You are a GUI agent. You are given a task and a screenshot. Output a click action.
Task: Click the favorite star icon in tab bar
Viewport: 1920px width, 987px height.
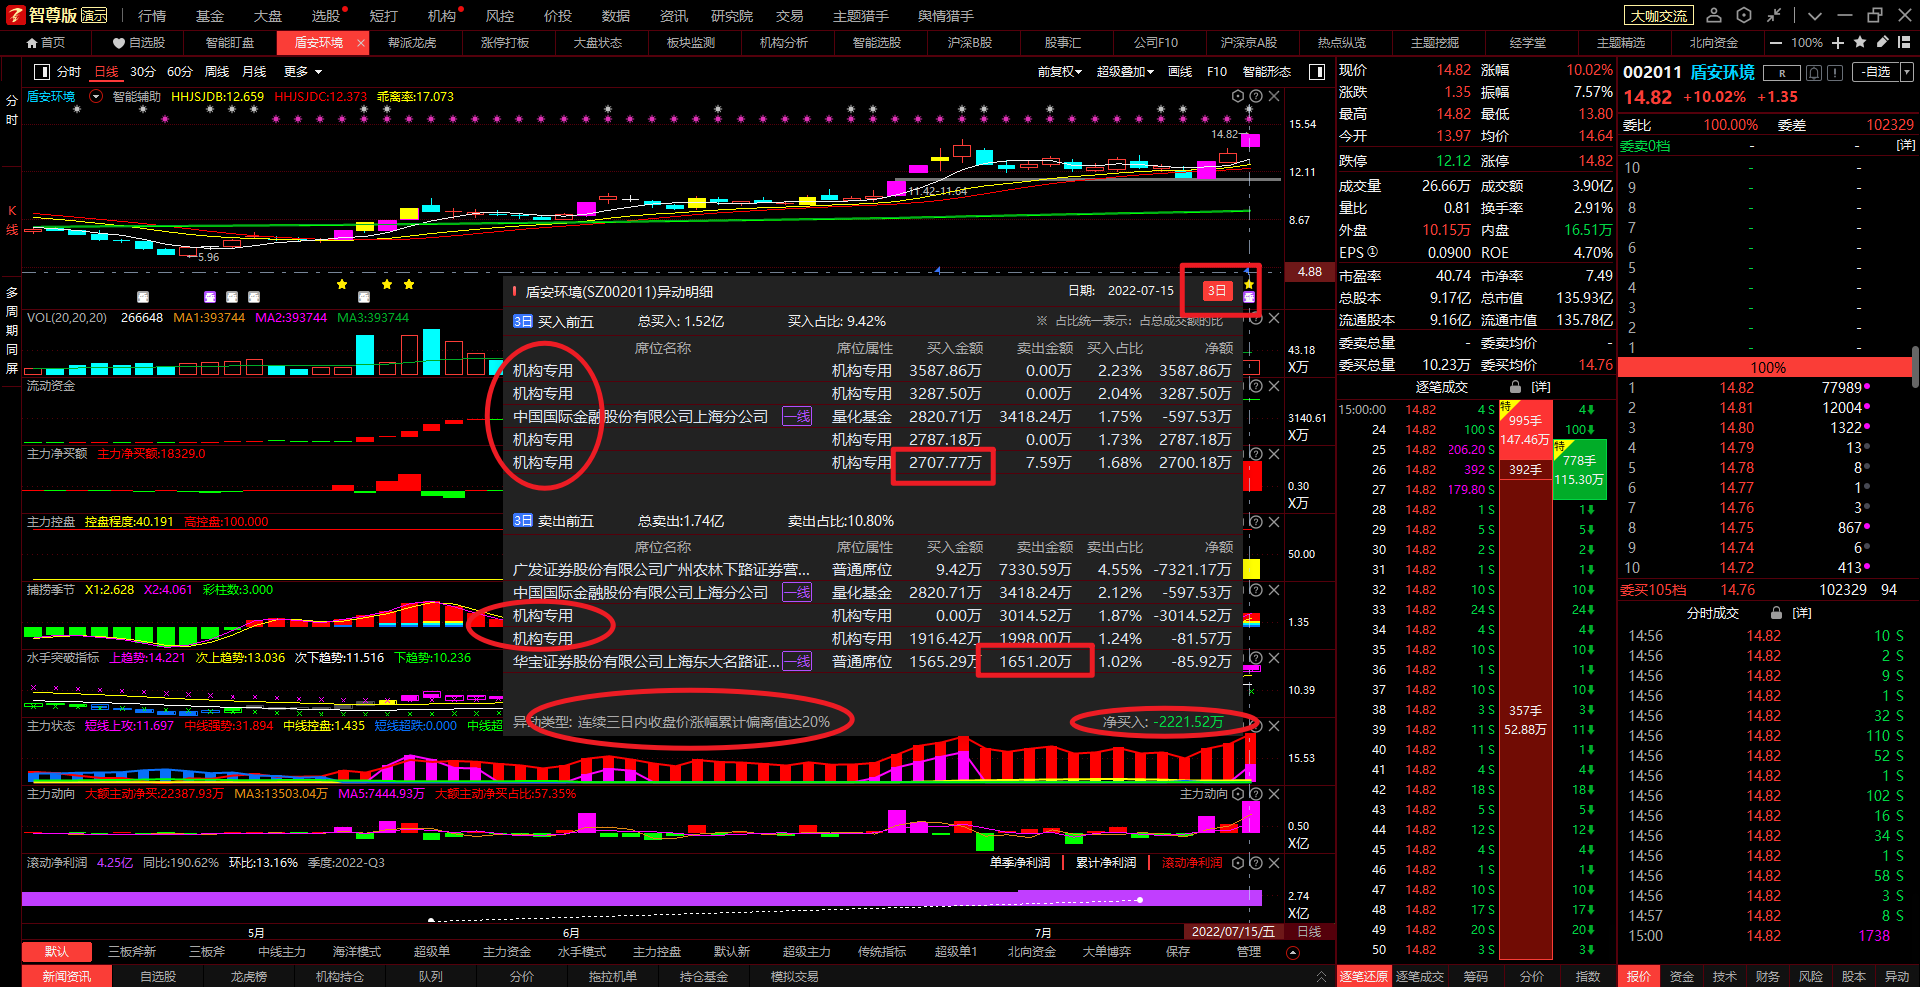pyautogui.click(x=1860, y=42)
